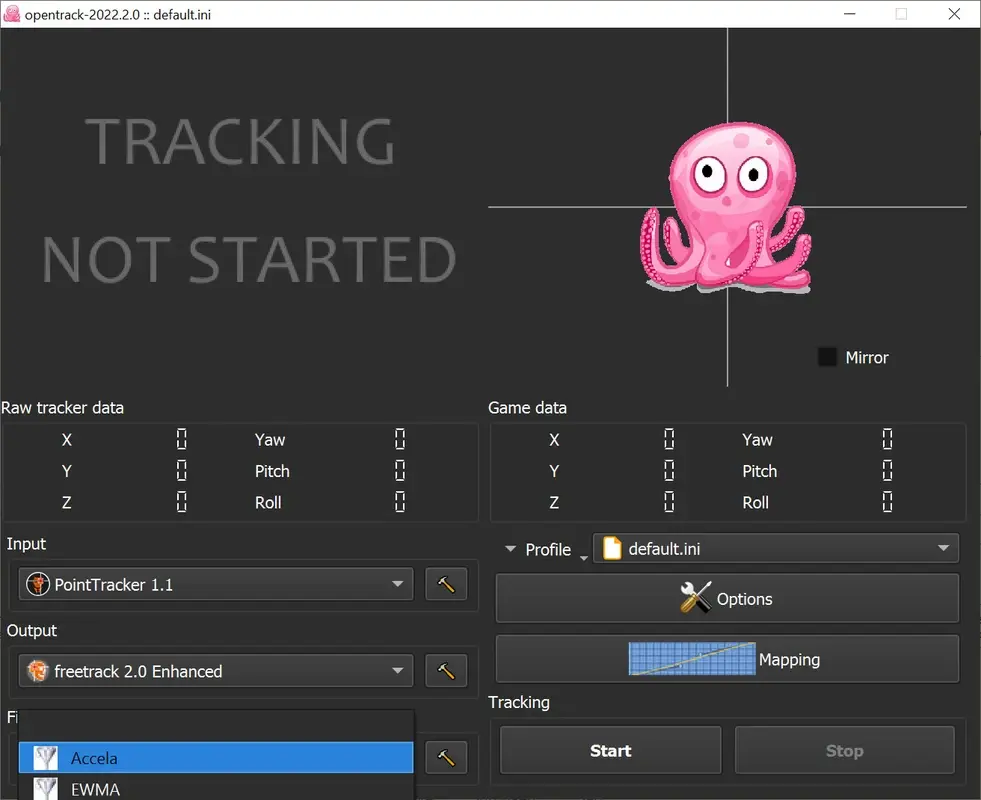Image resolution: width=981 pixels, height=800 pixels.
Task: Click the PointTracker logo in the Input selector
Action: click(37, 584)
